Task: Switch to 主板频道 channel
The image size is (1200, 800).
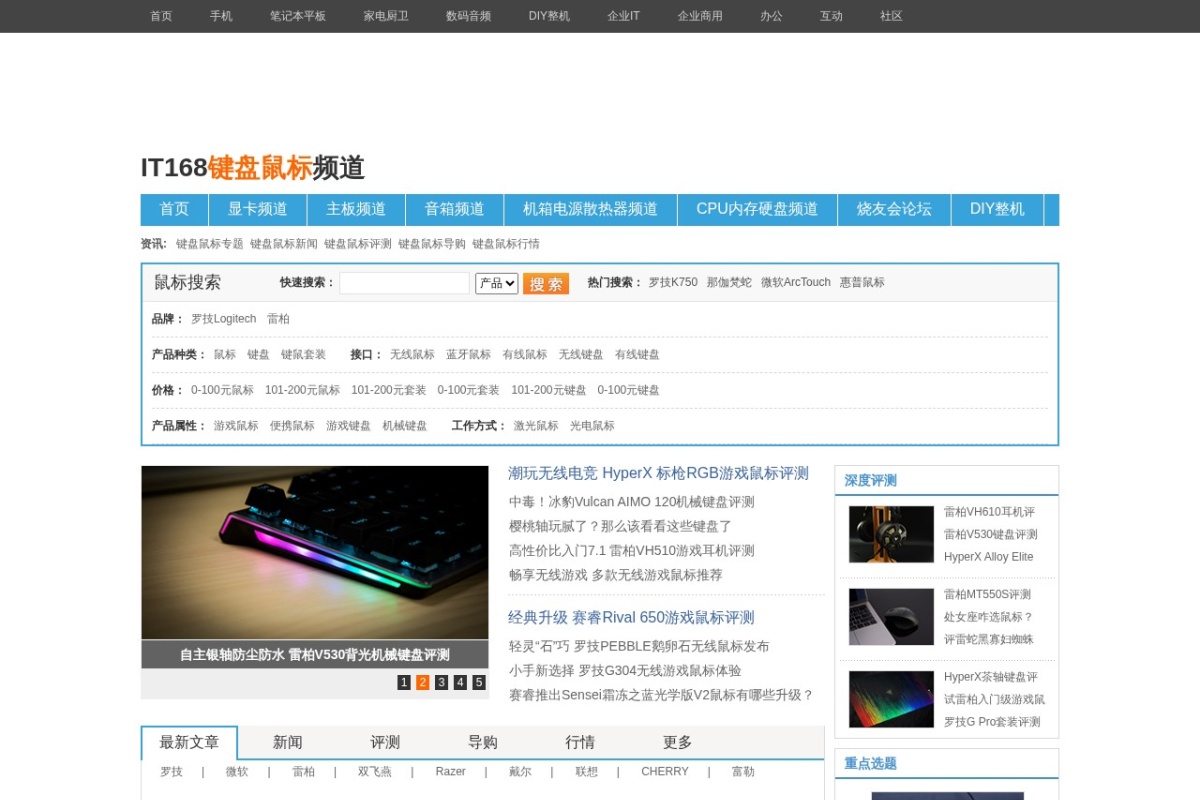Action: (356, 209)
